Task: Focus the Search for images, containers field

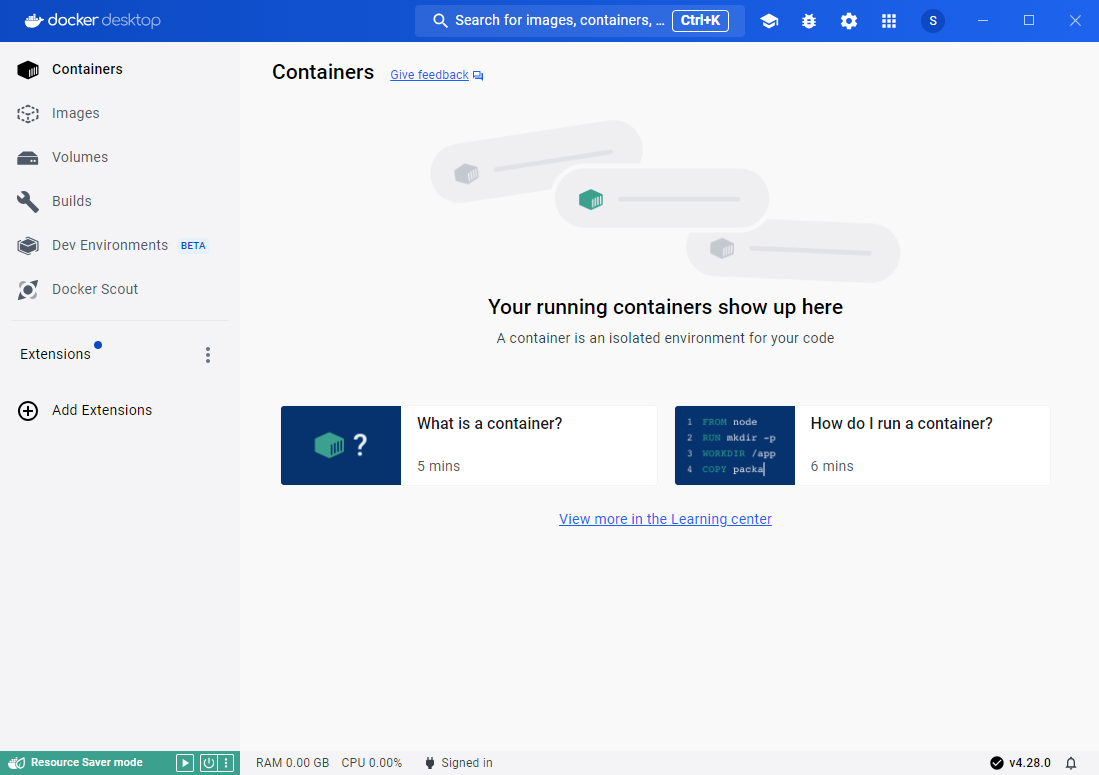Action: click(x=580, y=21)
